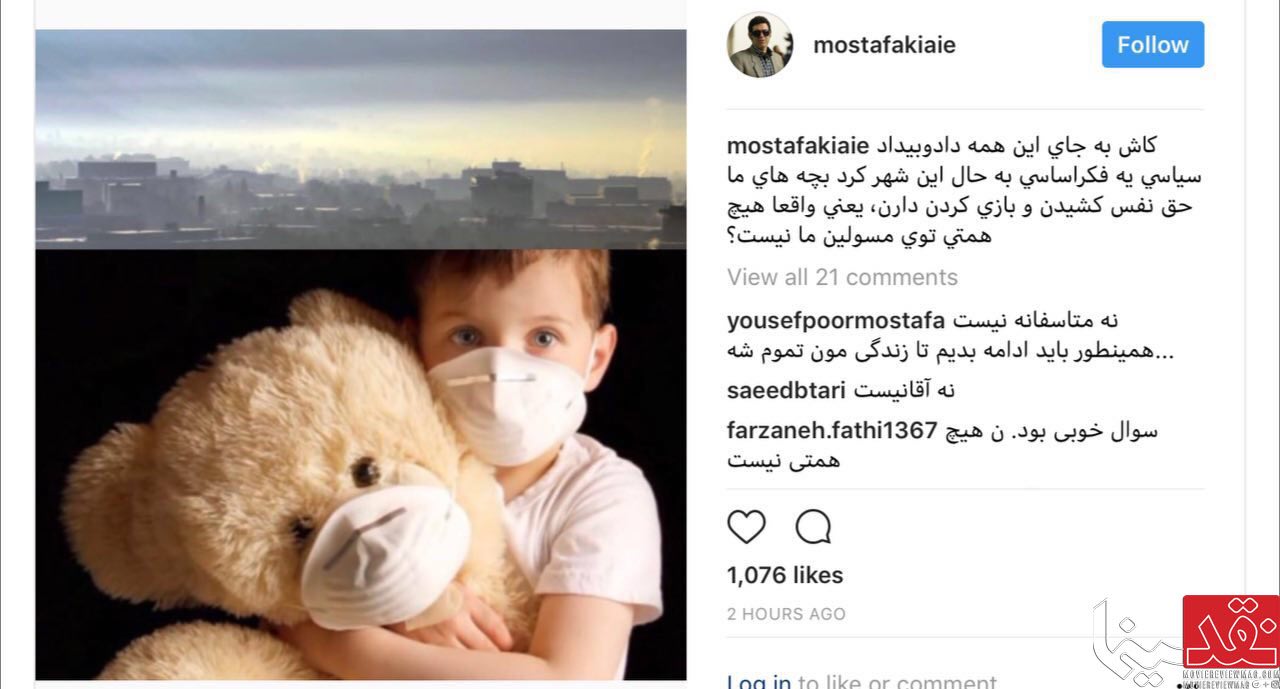This screenshot has height=689, width=1280.
Task: Open the mostafakiaie username in header
Action: point(885,45)
